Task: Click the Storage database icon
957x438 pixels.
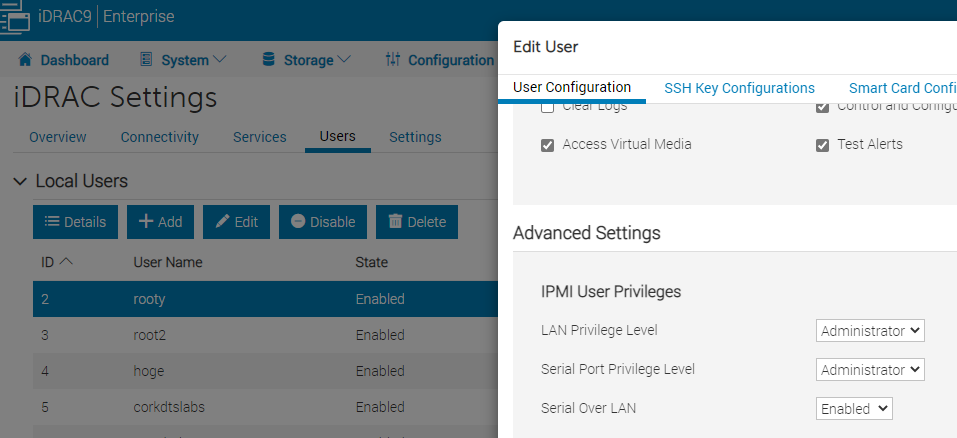Action: (x=268, y=60)
